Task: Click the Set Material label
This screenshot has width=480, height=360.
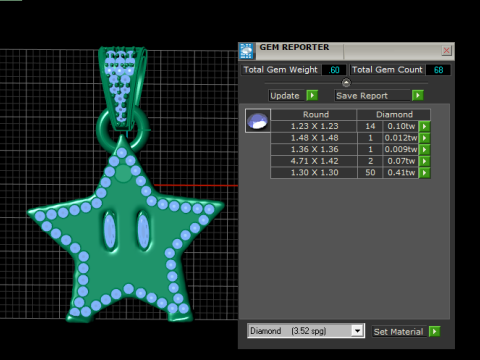Action: pyautogui.click(x=399, y=332)
